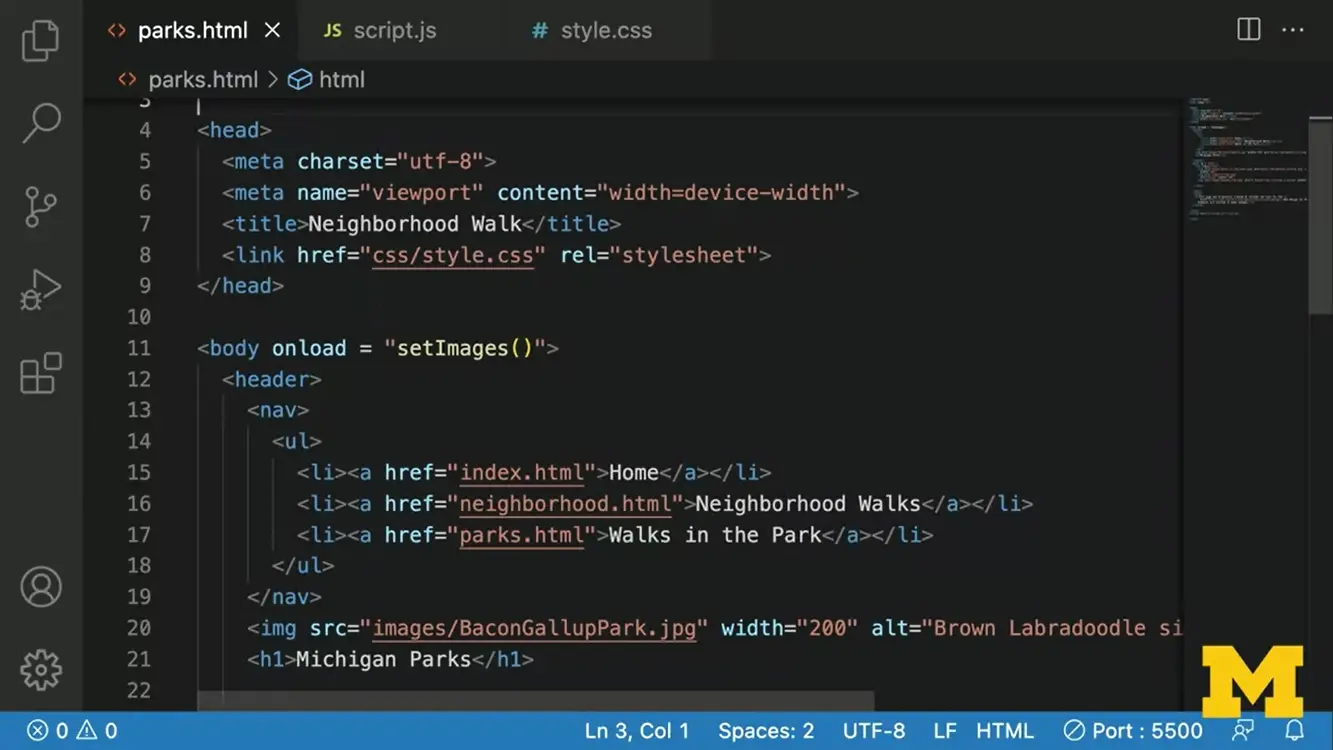Close the parks.html tab
1333x750 pixels.
pyautogui.click(x=272, y=30)
